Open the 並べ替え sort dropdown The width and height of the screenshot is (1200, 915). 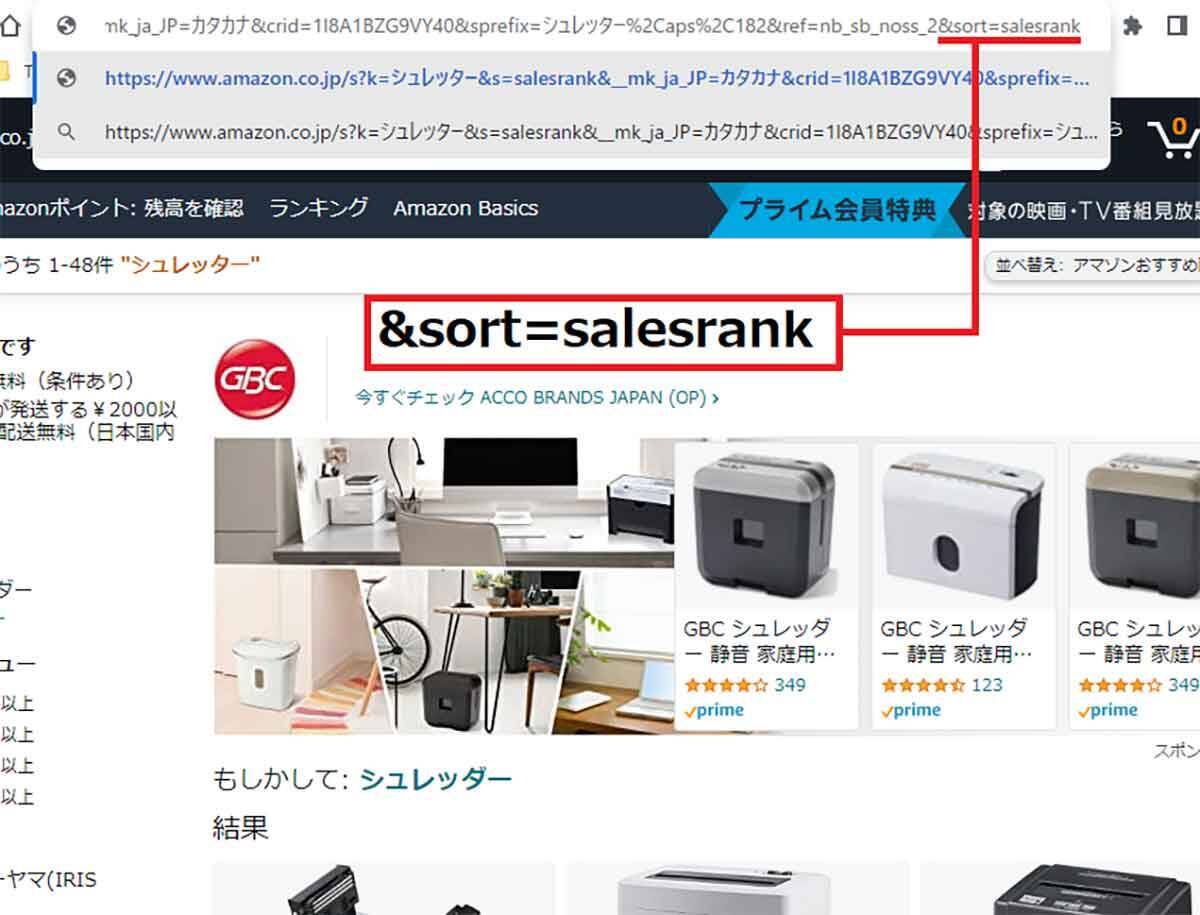1093,265
